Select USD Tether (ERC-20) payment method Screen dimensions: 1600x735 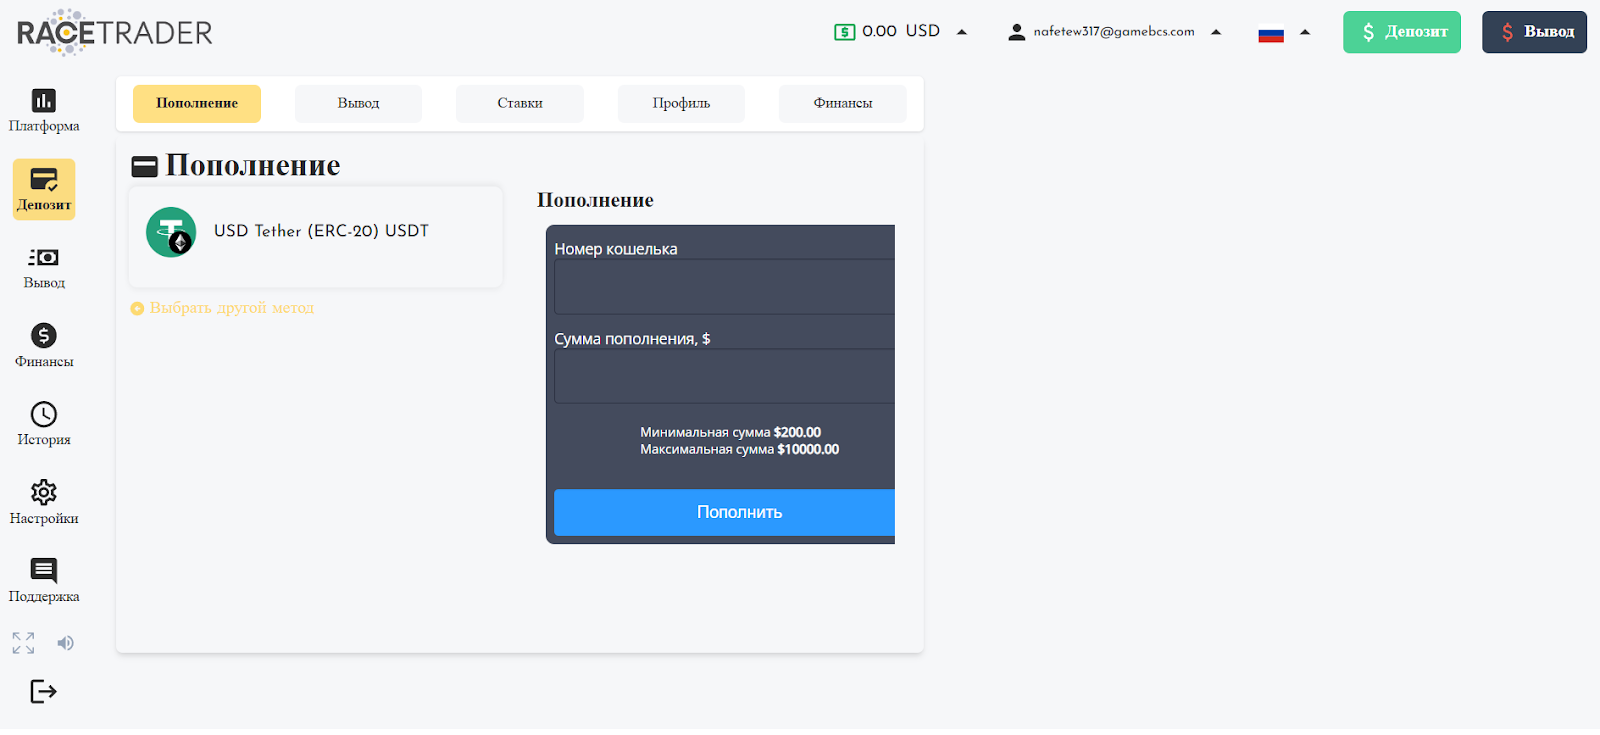click(315, 236)
